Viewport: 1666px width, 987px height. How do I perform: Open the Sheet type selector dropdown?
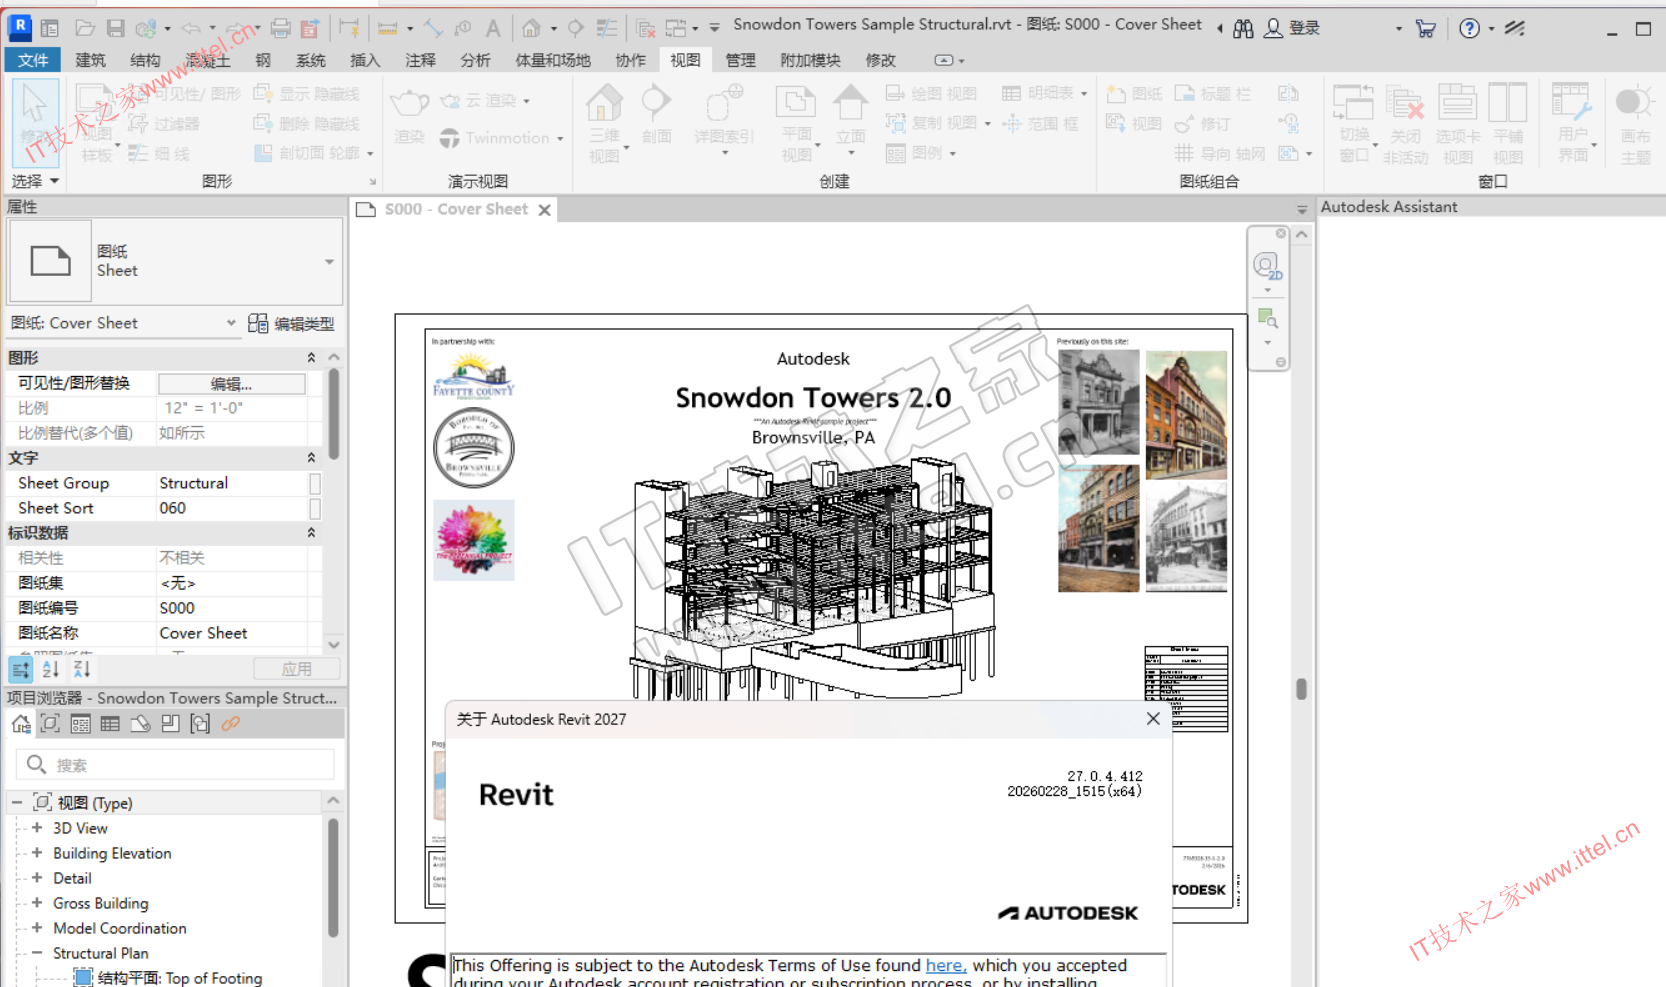tap(329, 262)
